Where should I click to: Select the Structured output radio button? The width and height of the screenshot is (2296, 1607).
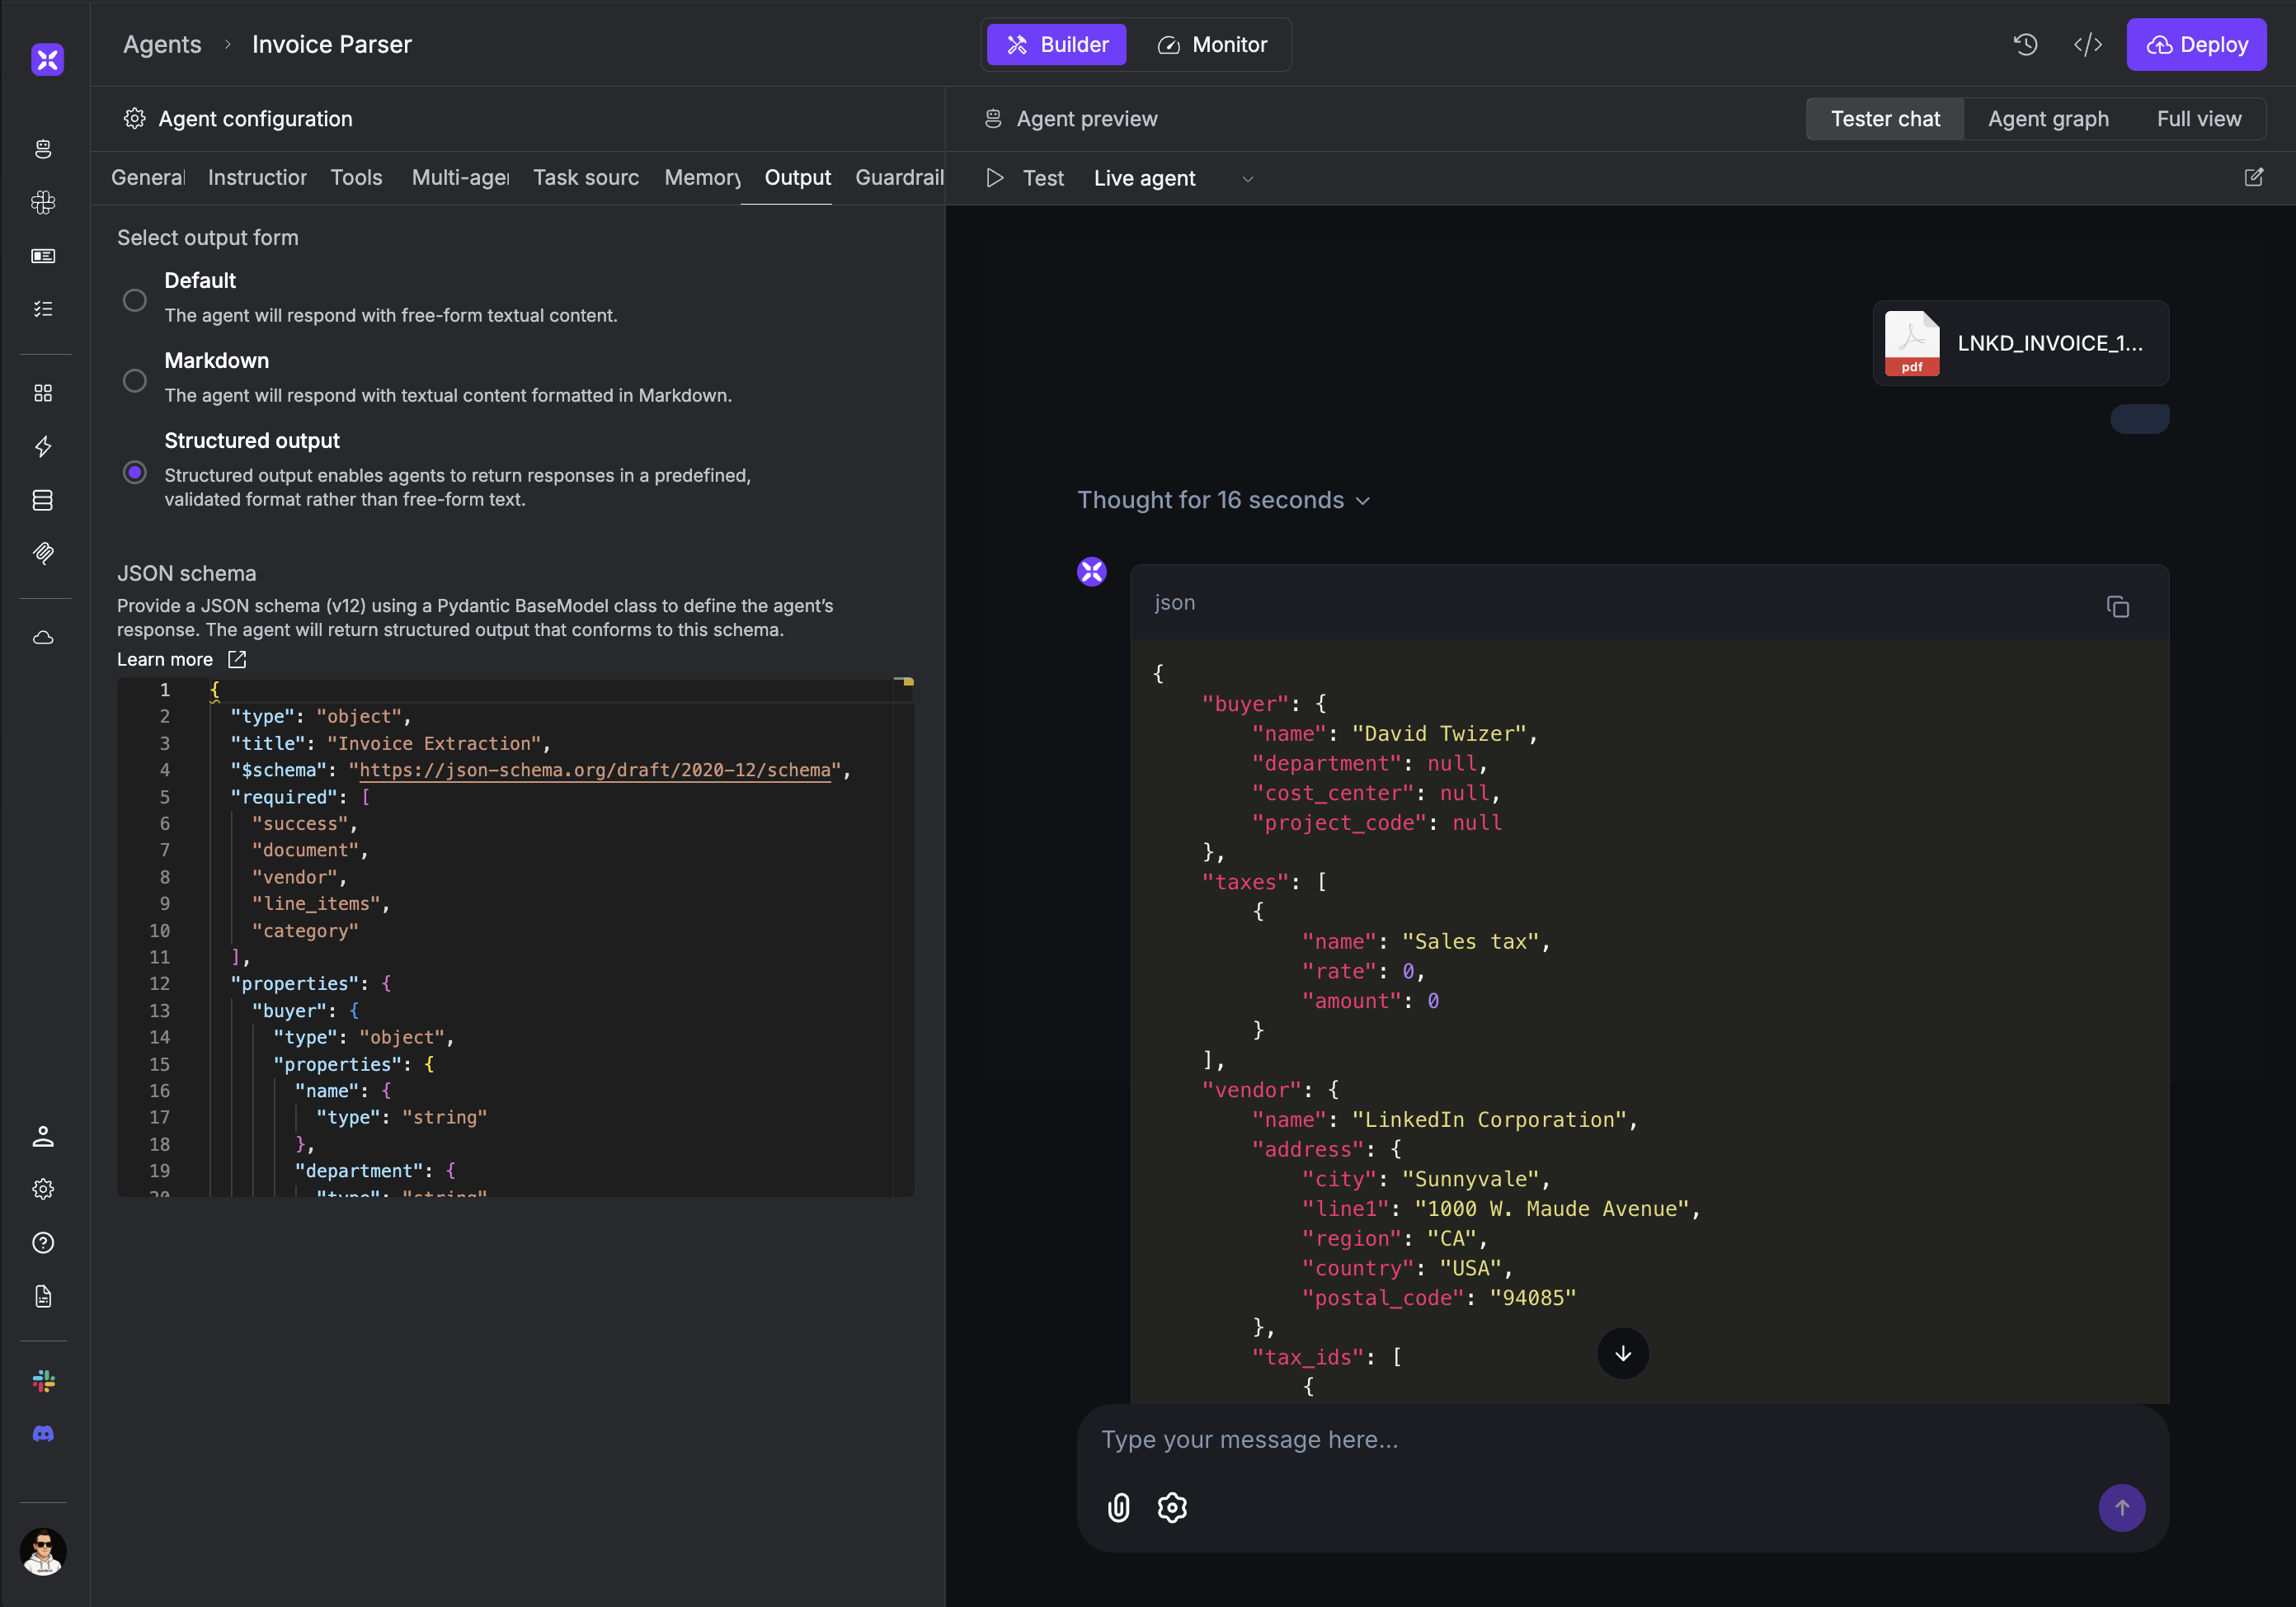click(135, 472)
